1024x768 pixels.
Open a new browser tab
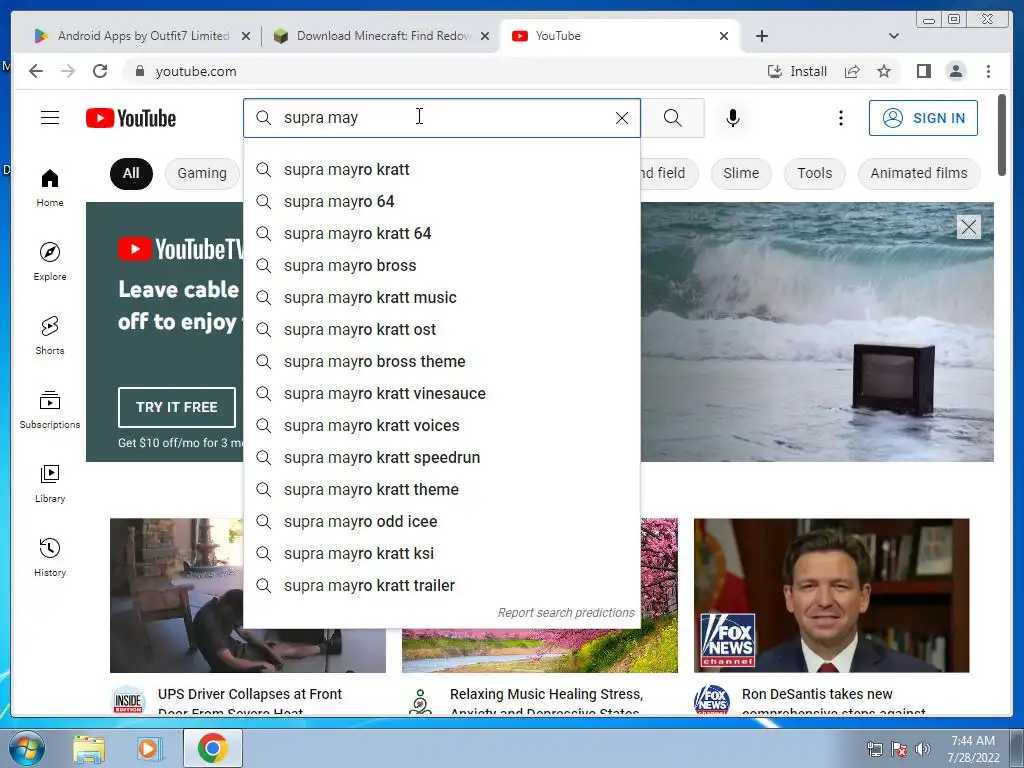(761, 36)
